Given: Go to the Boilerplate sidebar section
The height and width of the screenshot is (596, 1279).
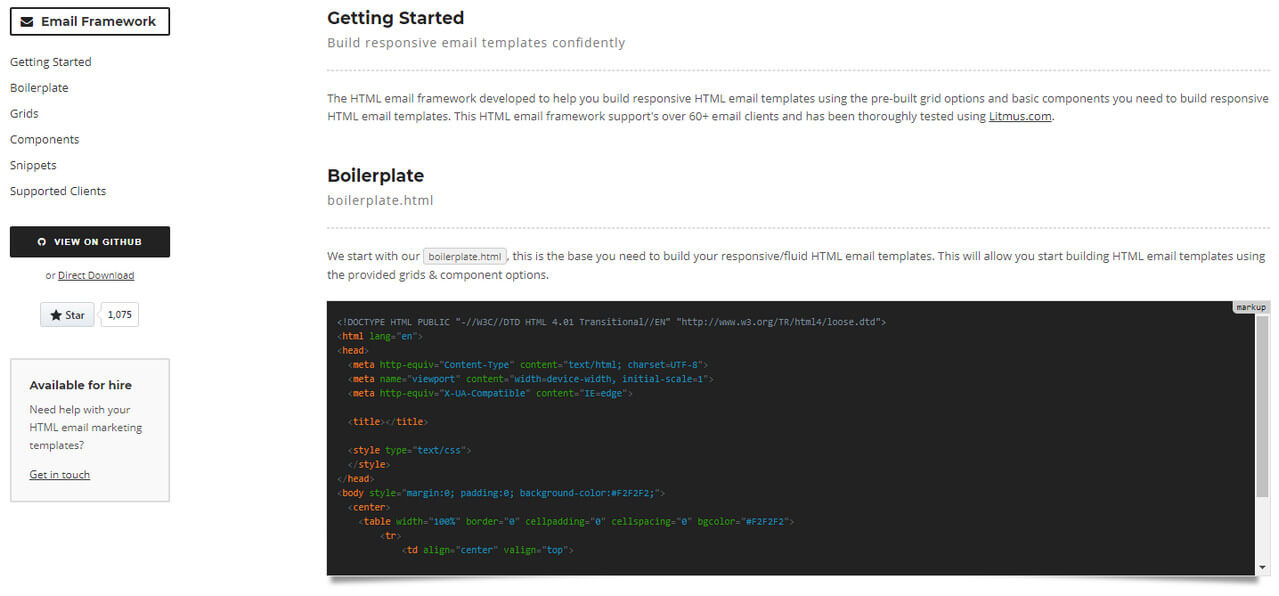Looking at the screenshot, I should 39,88.
